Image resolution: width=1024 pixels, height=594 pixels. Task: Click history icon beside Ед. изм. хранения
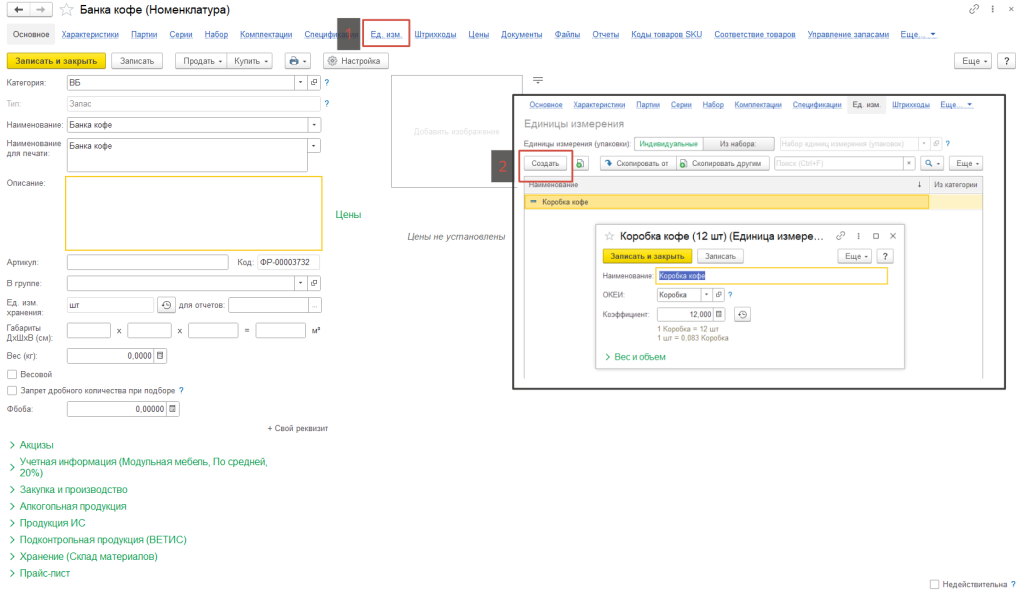(166, 305)
